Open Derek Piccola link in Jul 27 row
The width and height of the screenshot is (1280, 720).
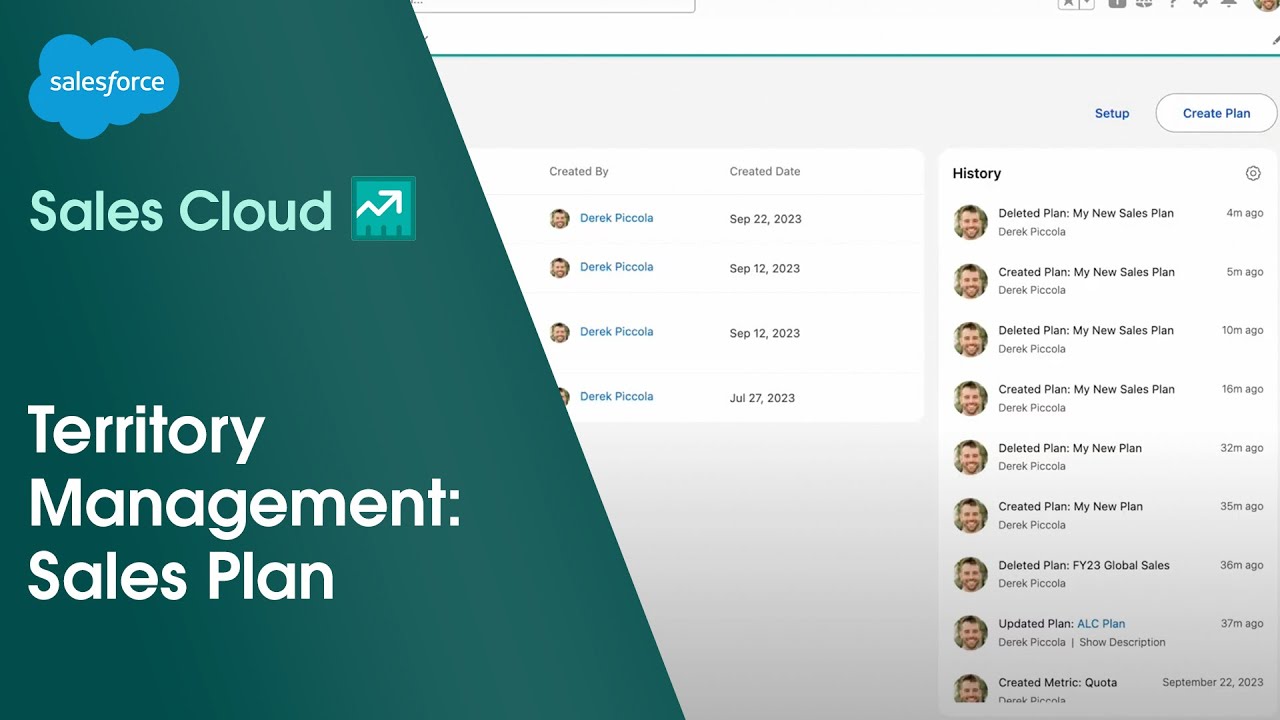(x=616, y=397)
